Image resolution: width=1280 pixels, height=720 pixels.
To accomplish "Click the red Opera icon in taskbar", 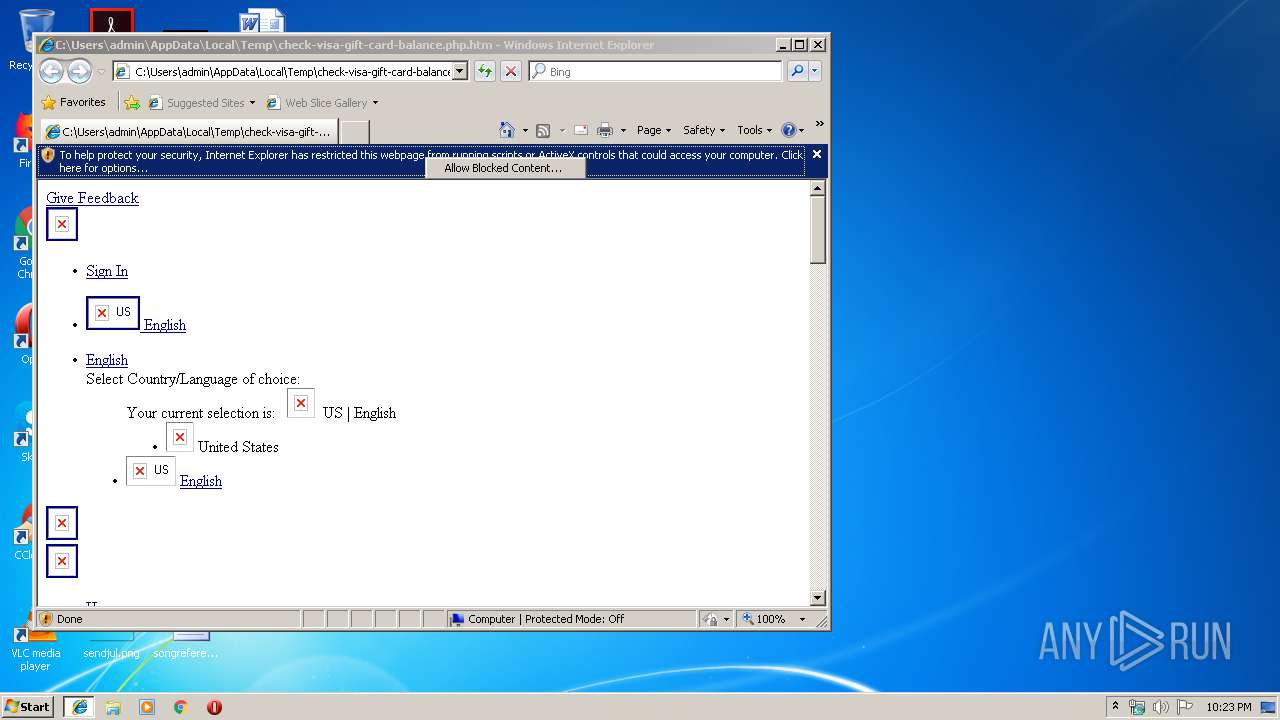I will tap(214, 707).
